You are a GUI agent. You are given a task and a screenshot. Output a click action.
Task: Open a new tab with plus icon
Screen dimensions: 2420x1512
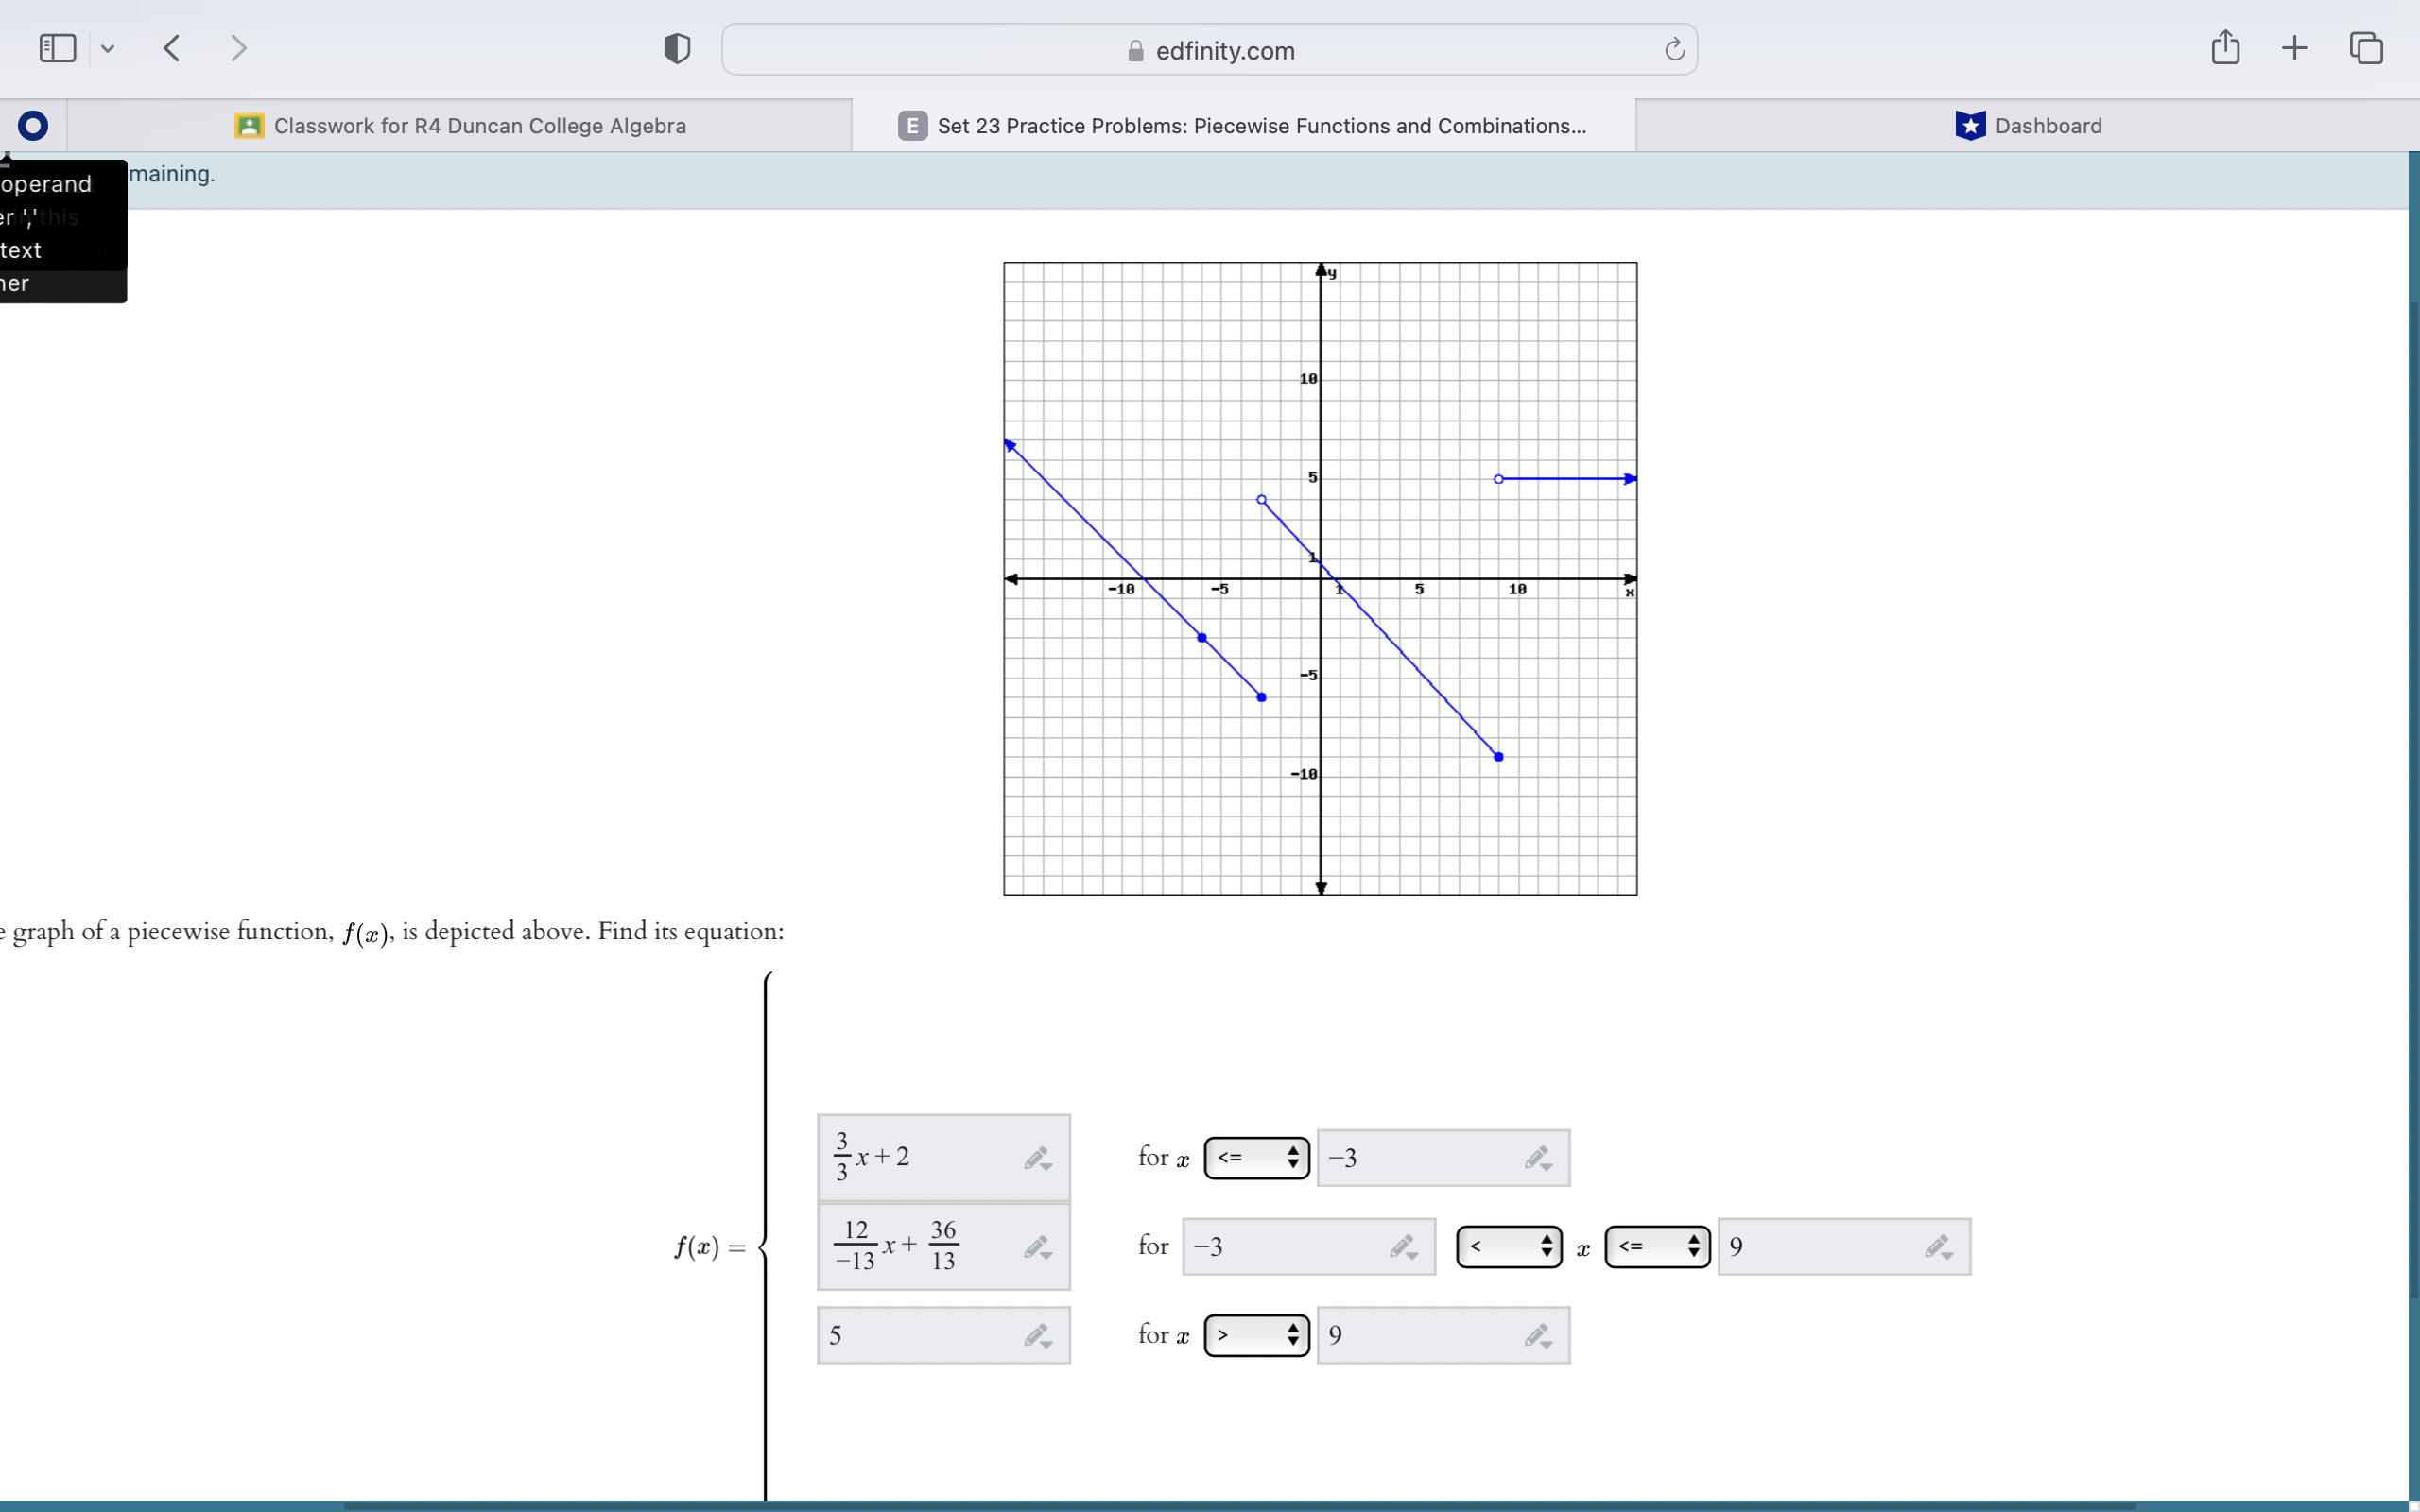(x=2294, y=48)
